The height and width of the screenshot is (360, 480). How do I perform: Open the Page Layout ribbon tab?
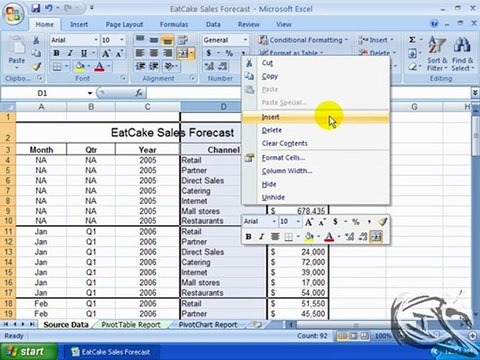click(124, 24)
